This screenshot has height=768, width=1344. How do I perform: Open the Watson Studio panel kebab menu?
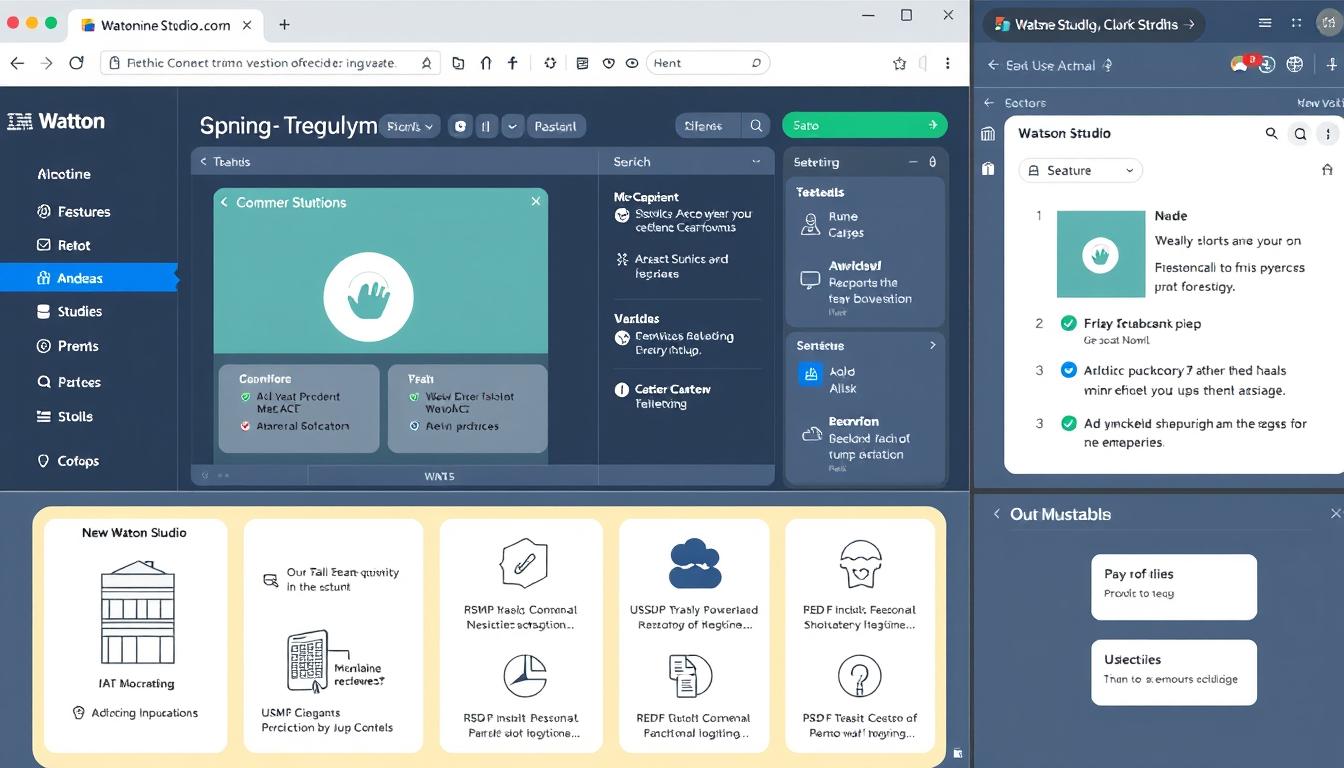1328,133
